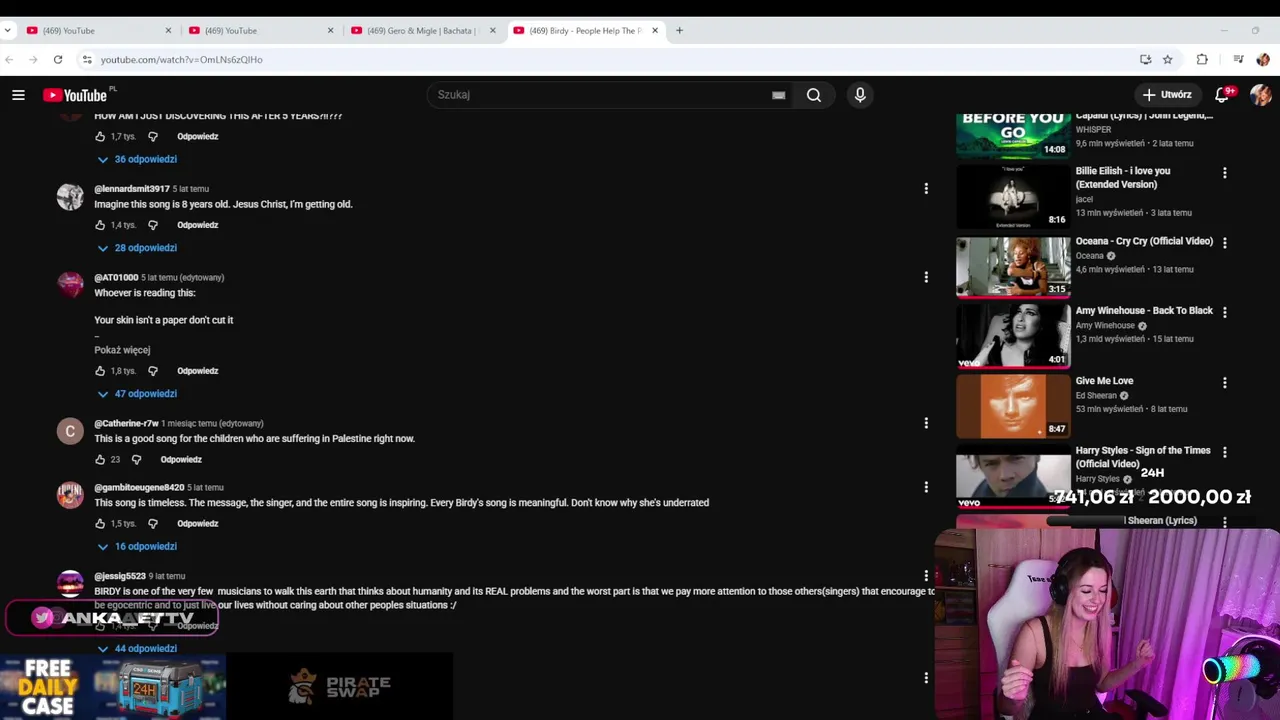Open Amy Winehouse channel name in sidebar
The height and width of the screenshot is (720, 1280).
pos(1105,326)
